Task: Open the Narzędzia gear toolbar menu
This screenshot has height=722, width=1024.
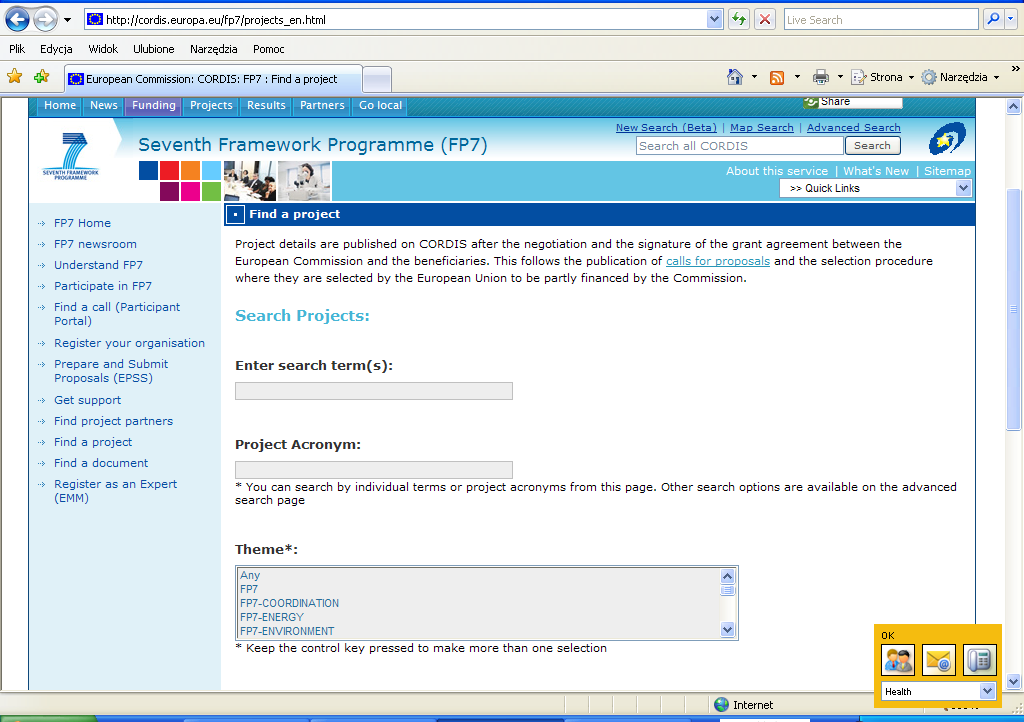Action: [x=960, y=77]
